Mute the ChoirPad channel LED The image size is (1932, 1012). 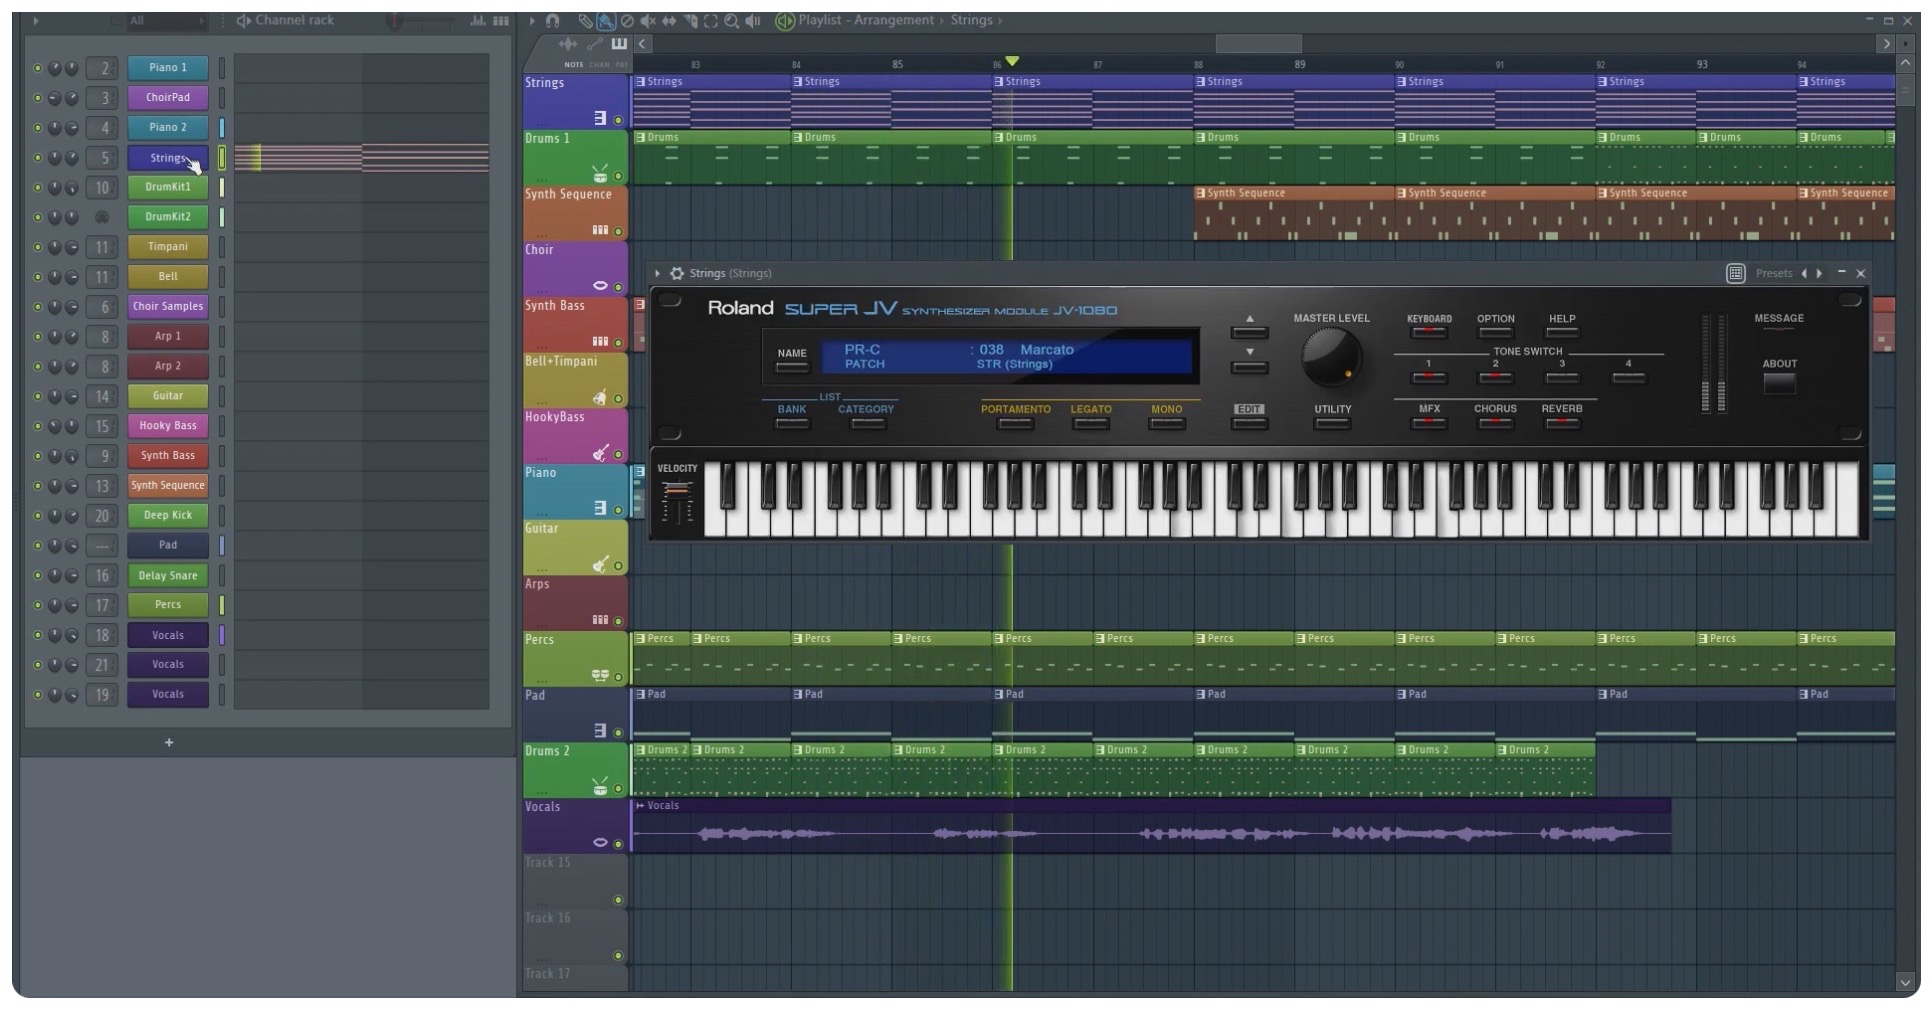38,98
